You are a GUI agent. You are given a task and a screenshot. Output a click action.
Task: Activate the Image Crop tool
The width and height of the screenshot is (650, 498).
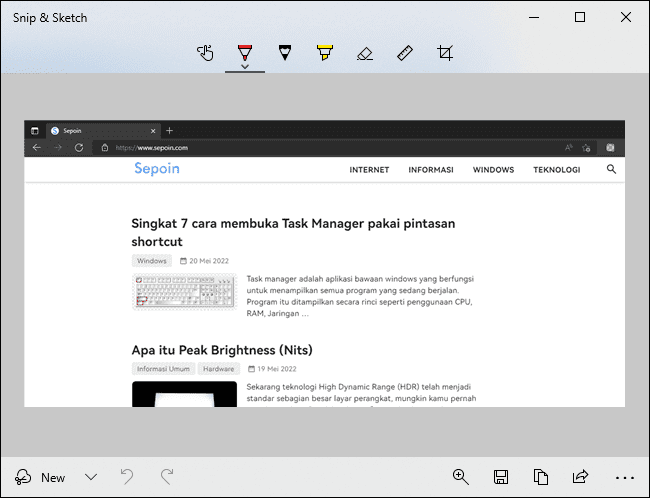tap(445, 53)
